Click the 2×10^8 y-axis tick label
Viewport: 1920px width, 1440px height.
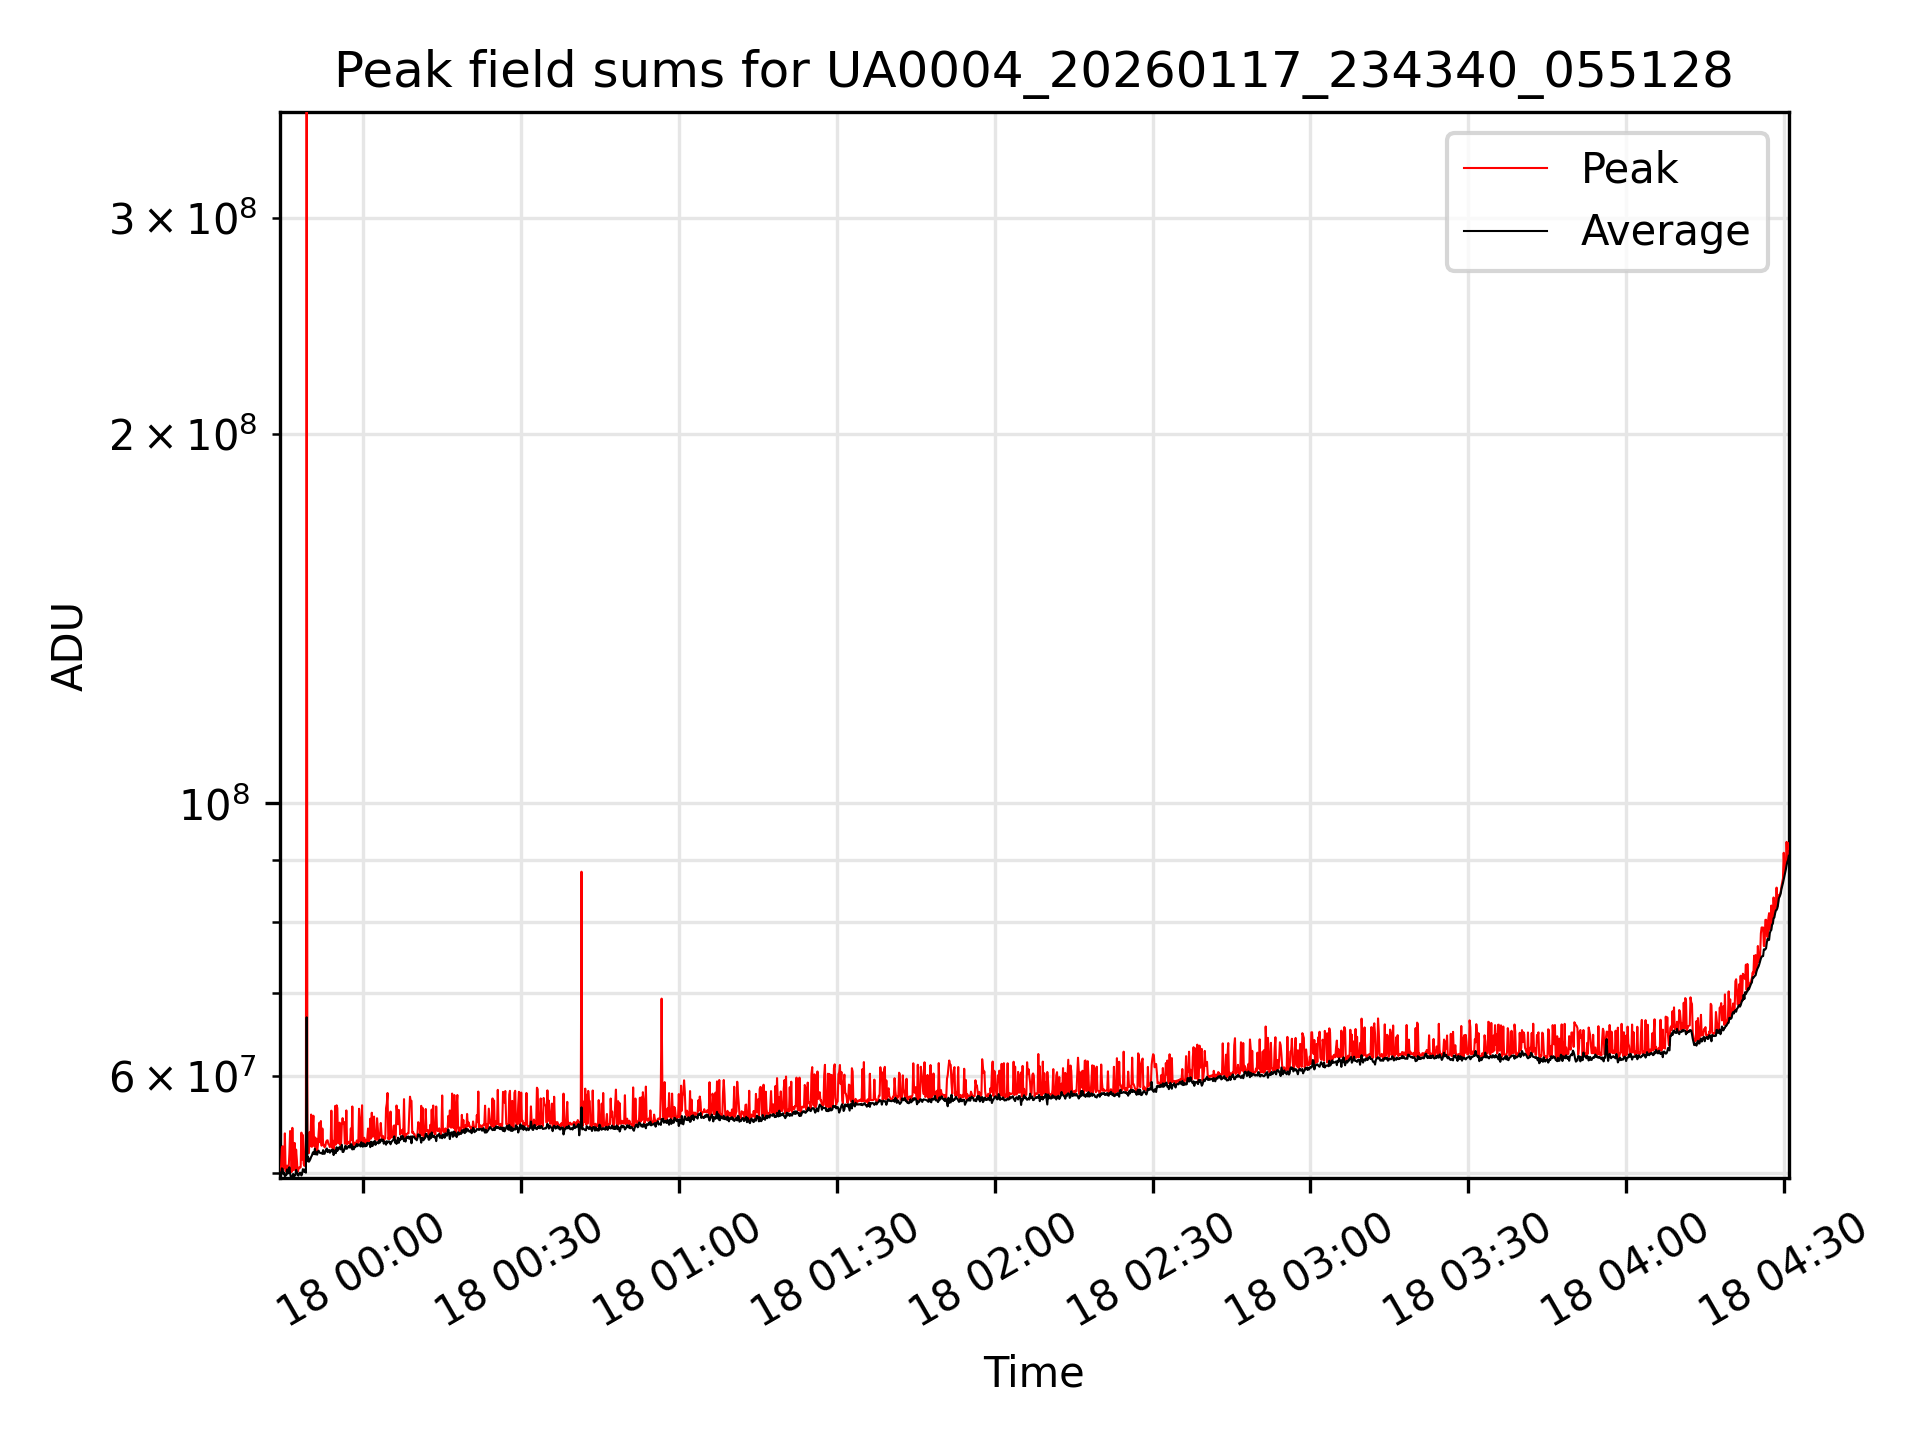[x=183, y=435]
